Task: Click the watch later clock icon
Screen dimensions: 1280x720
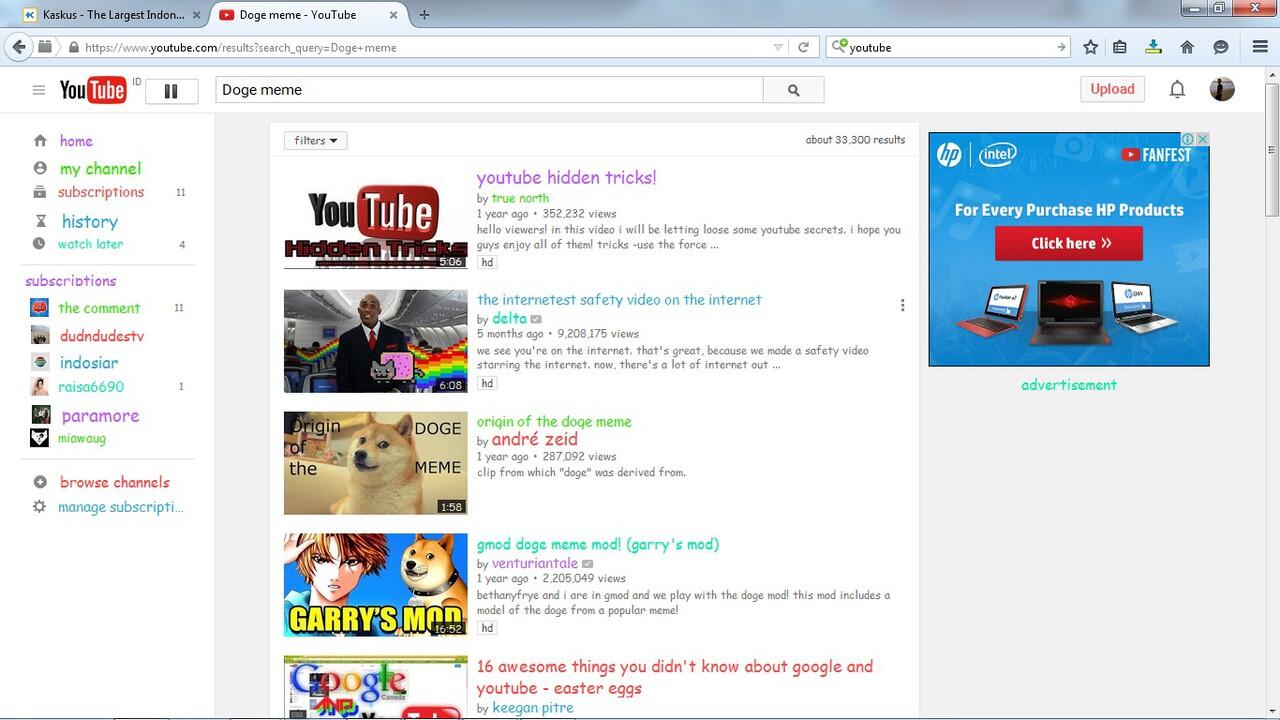Action: [39, 243]
